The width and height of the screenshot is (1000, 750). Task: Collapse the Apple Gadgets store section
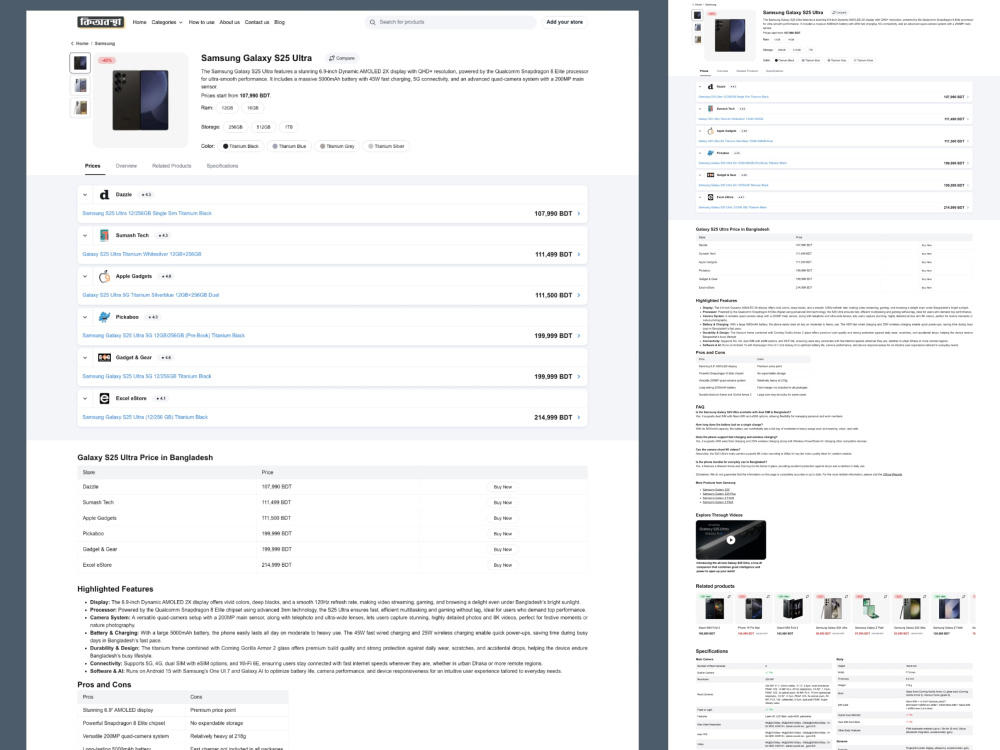(x=85, y=276)
